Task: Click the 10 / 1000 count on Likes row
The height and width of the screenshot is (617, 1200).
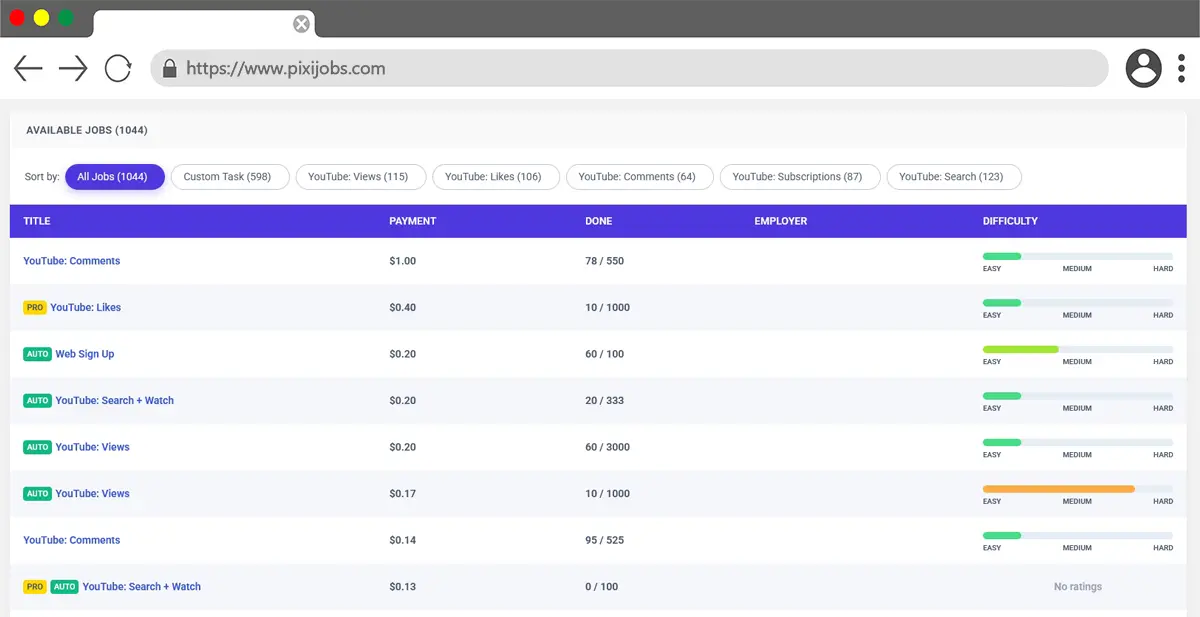Action: tap(608, 308)
